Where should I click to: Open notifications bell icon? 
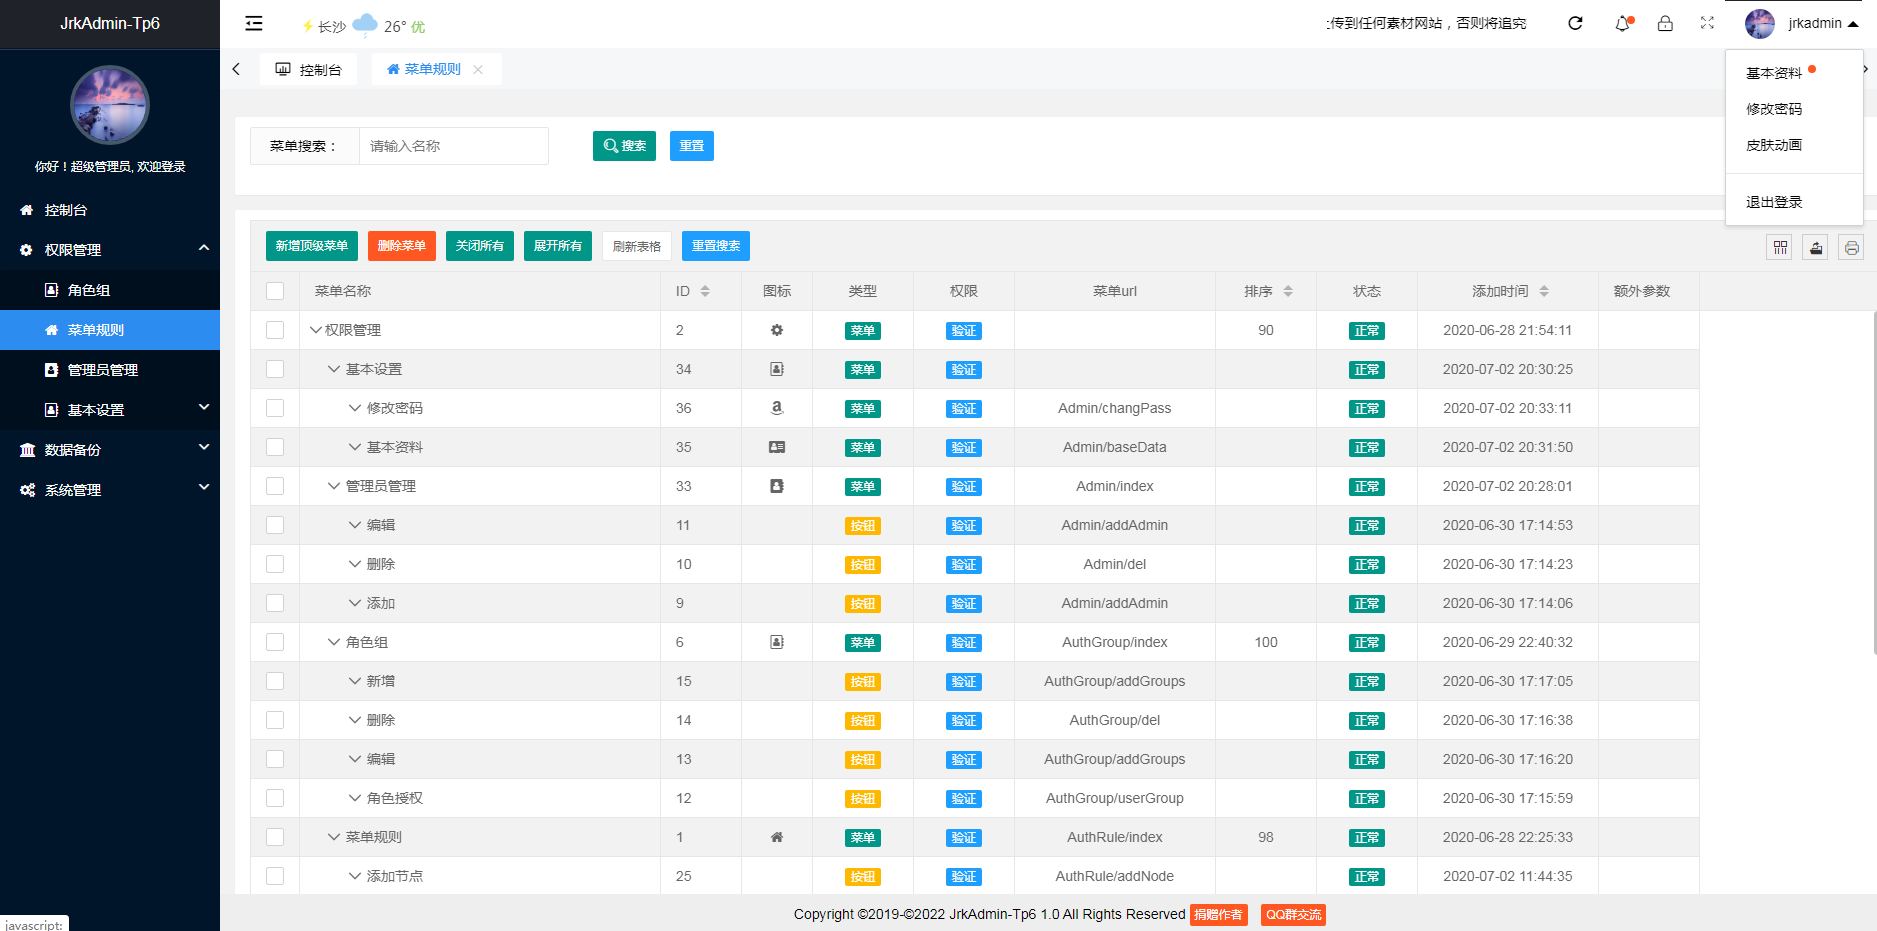pos(1623,23)
